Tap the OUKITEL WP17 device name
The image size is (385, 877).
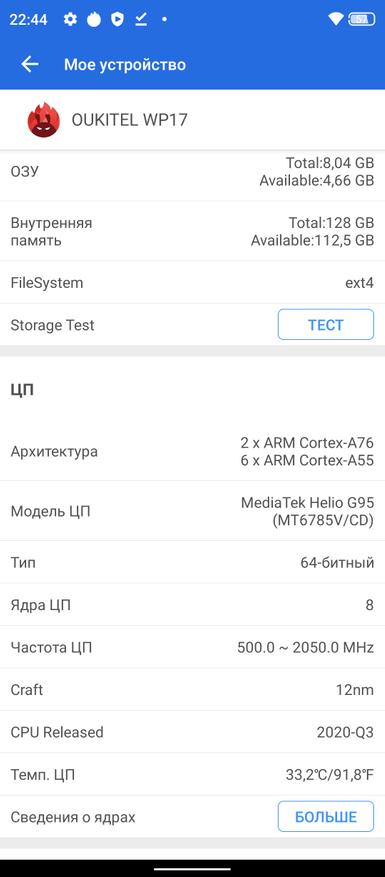click(129, 120)
